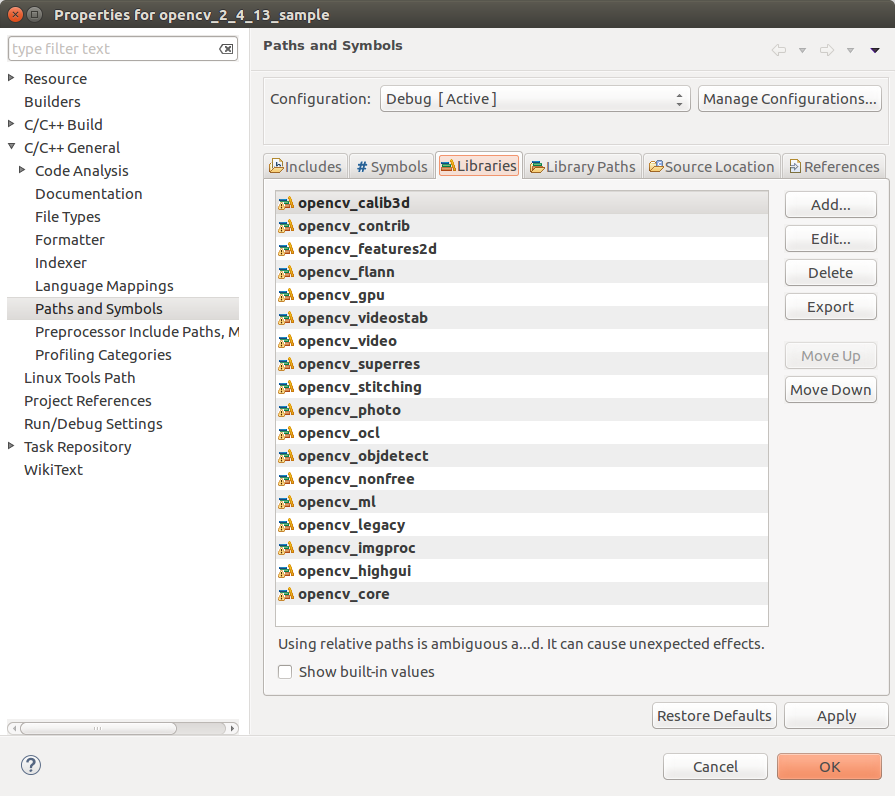The width and height of the screenshot is (895, 796).
Task: Click the library icon beside opencv_ml
Action: click(x=286, y=502)
